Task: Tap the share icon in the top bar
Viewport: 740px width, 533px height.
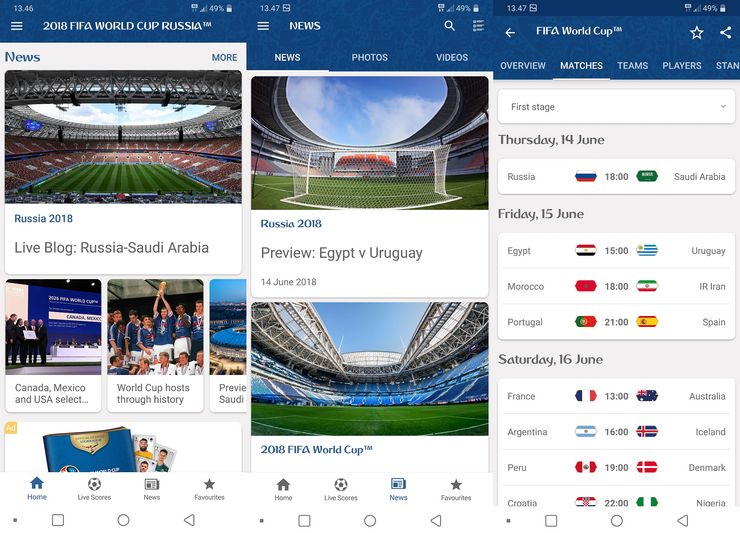Action: tap(725, 32)
